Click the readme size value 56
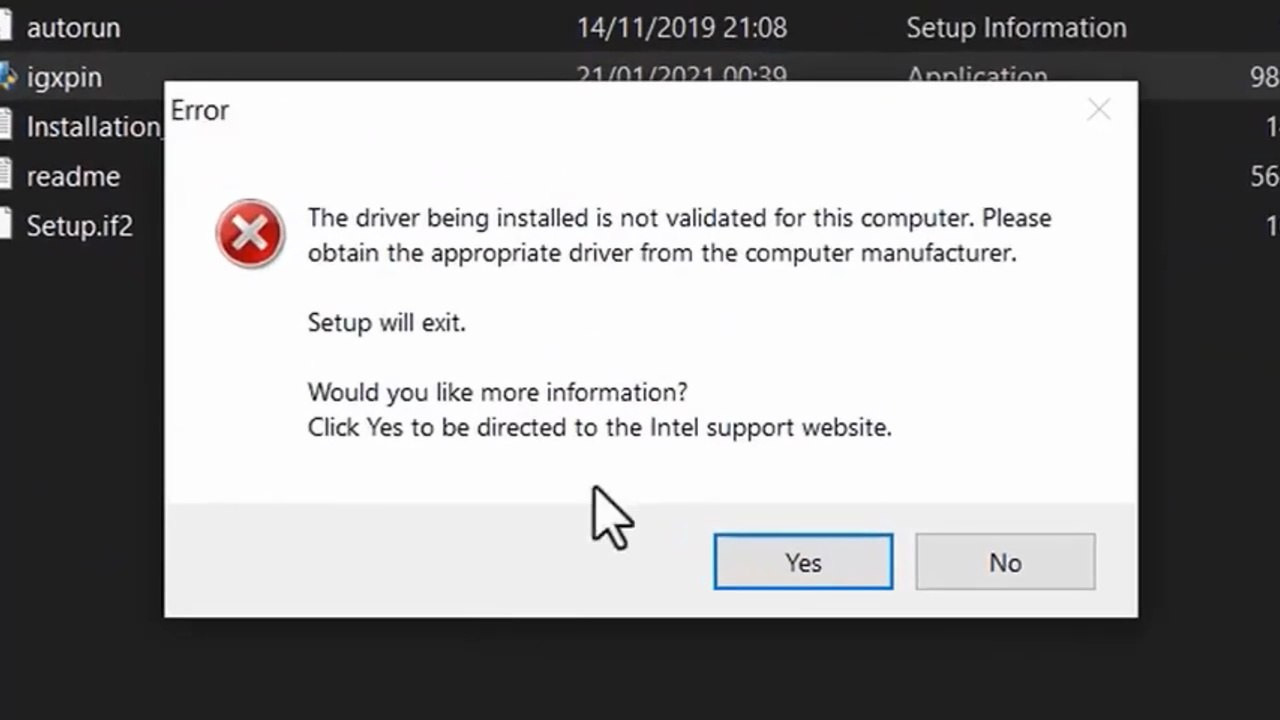Image resolution: width=1280 pixels, height=720 pixels. (1264, 176)
